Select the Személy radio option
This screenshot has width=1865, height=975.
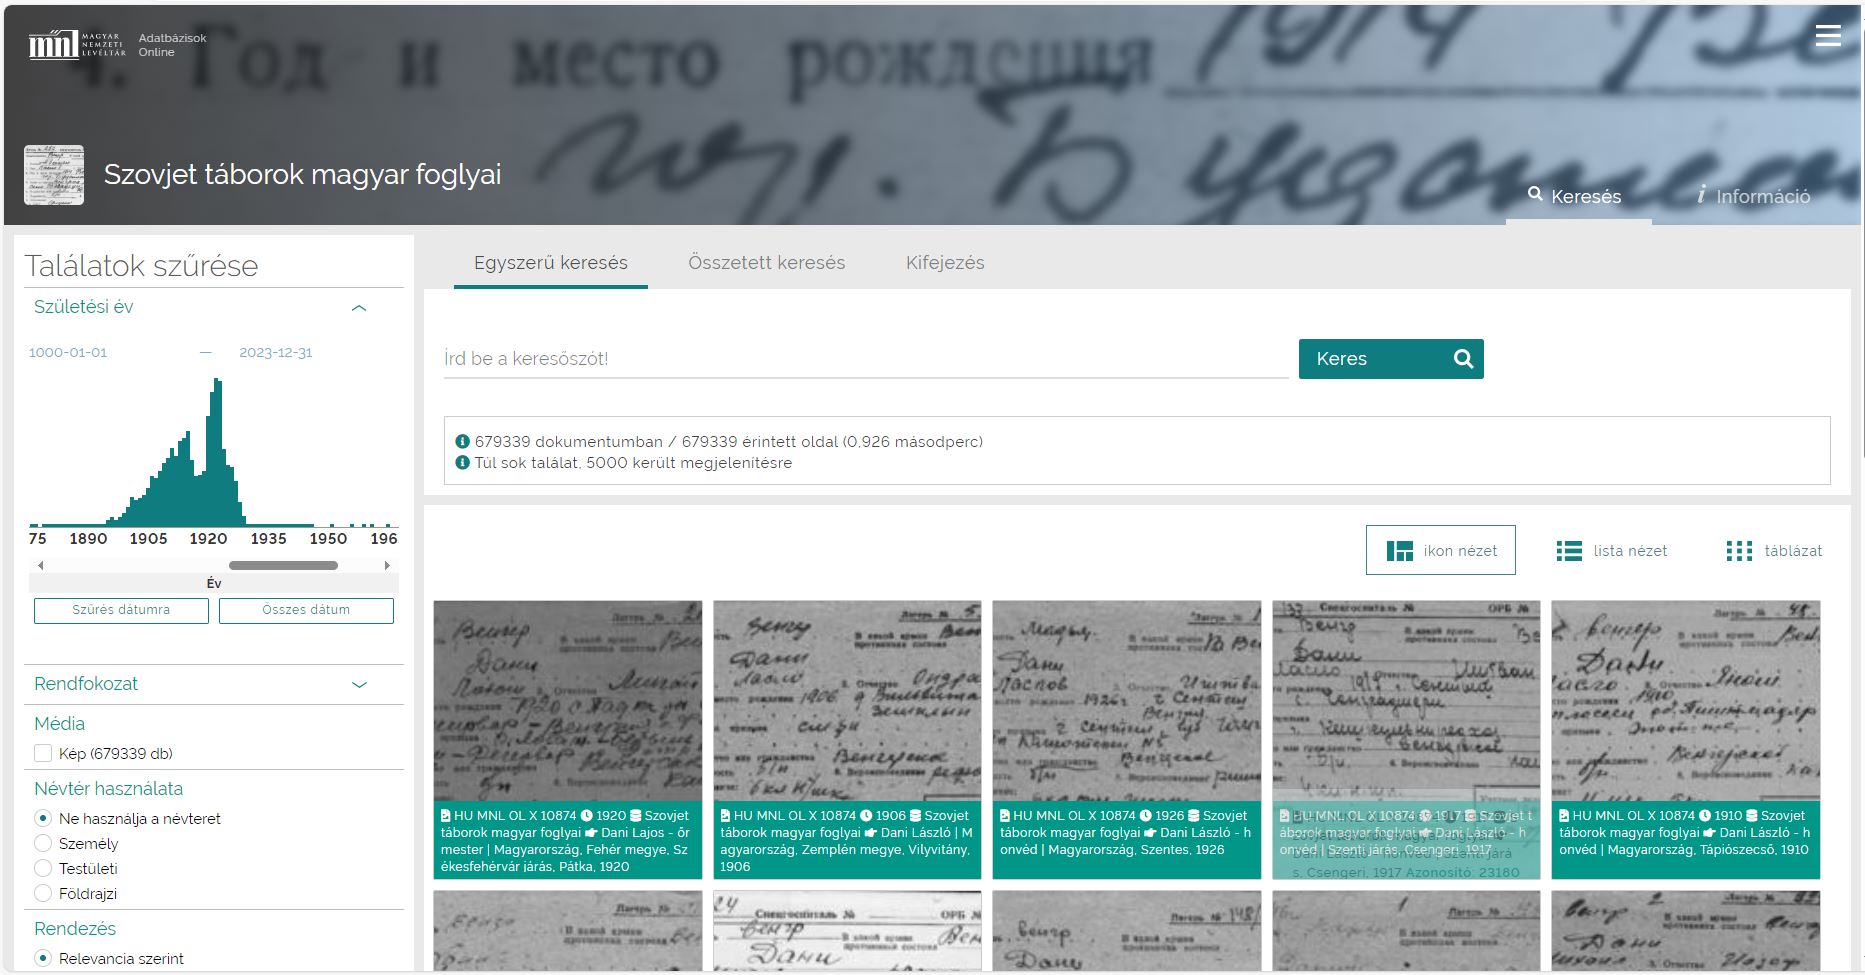(43, 843)
